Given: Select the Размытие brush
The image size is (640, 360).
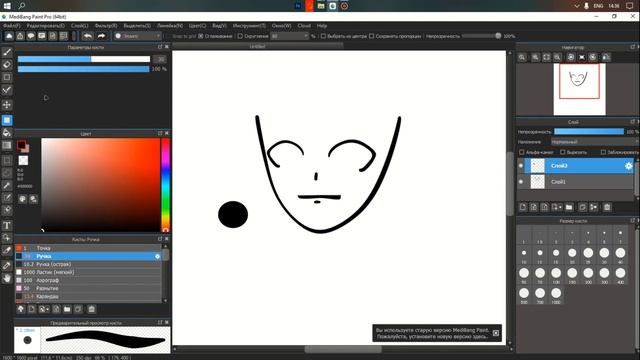Looking at the screenshot, I should click(x=89, y=288).
